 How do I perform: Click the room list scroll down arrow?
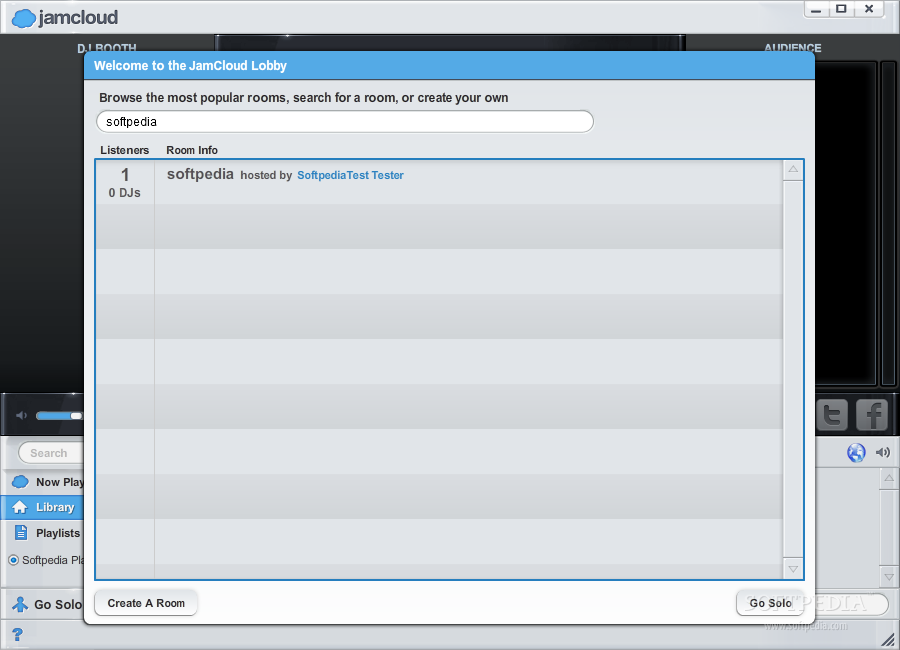coord(793,569)
